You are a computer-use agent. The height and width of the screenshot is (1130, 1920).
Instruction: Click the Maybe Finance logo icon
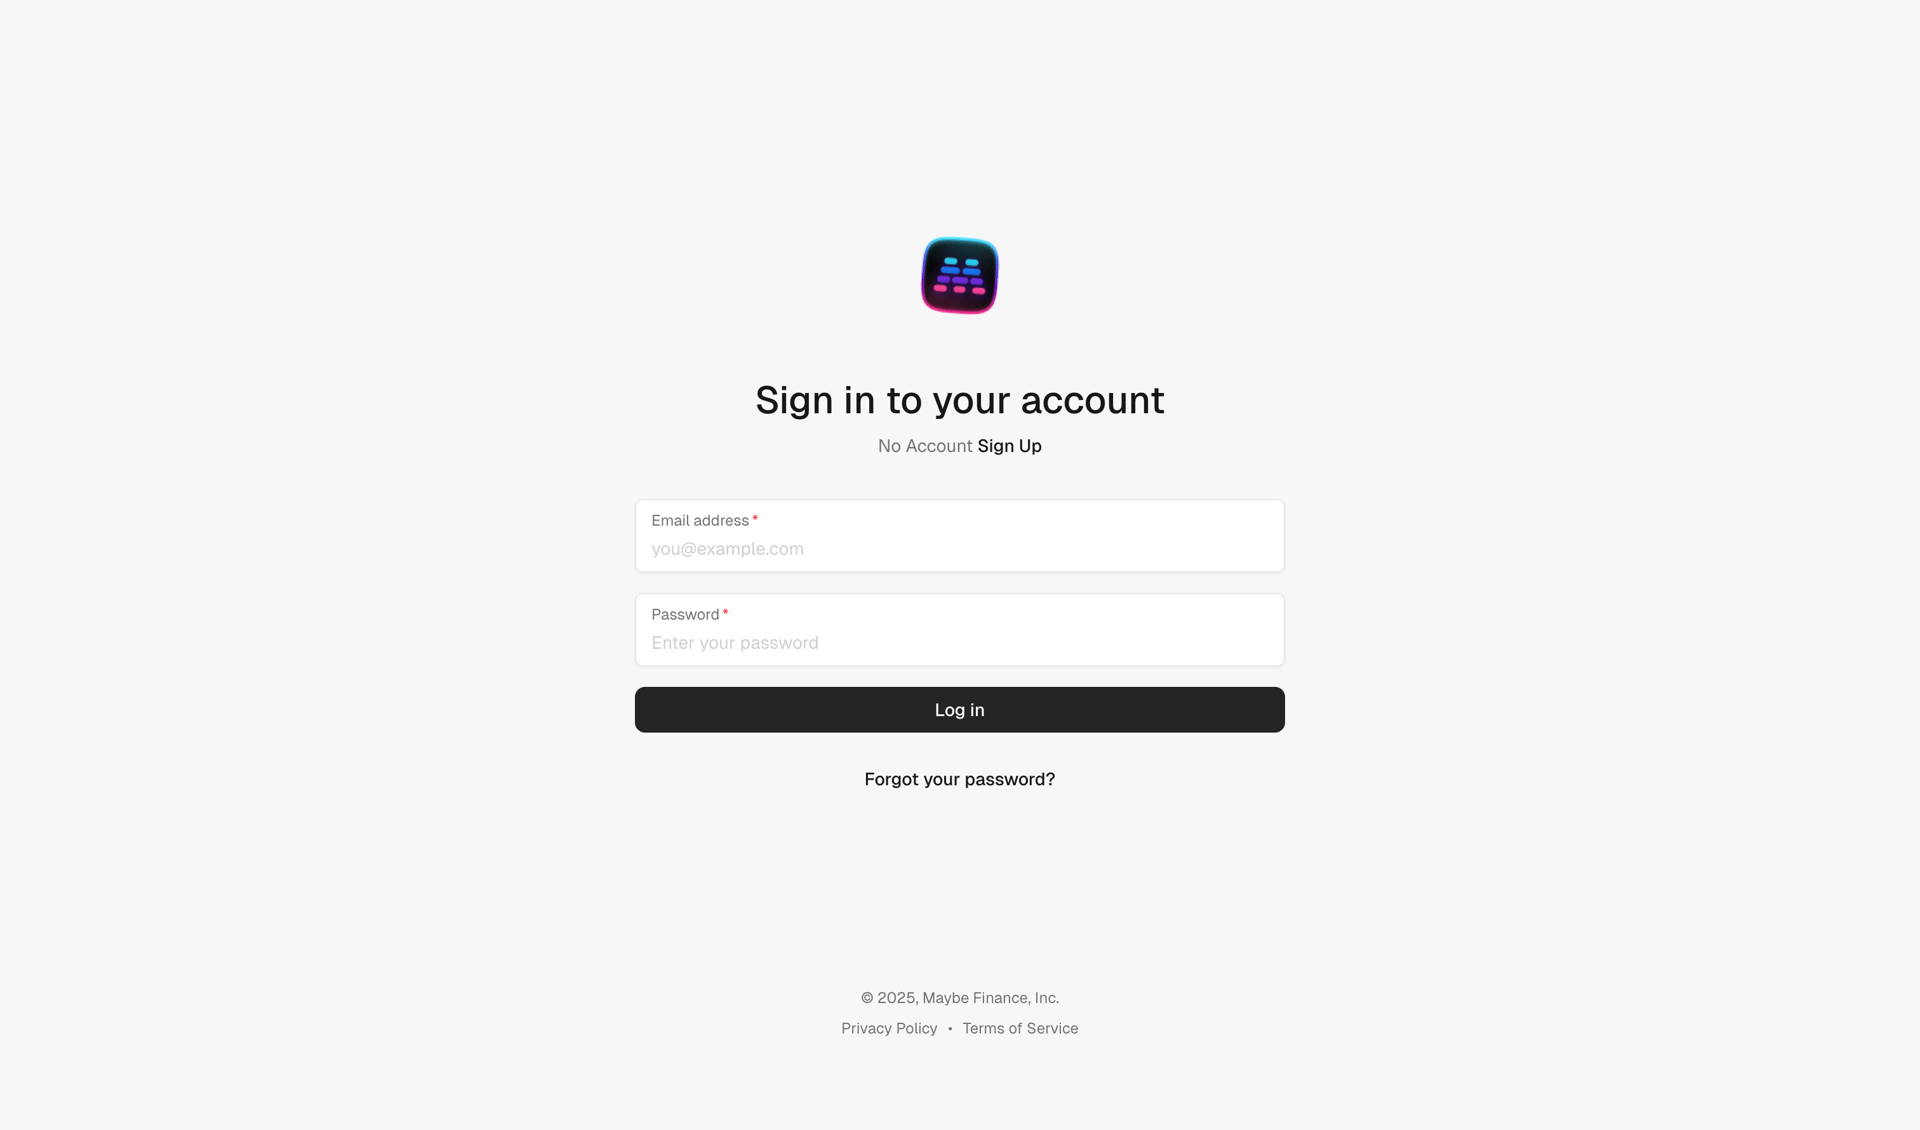[960, 275]
